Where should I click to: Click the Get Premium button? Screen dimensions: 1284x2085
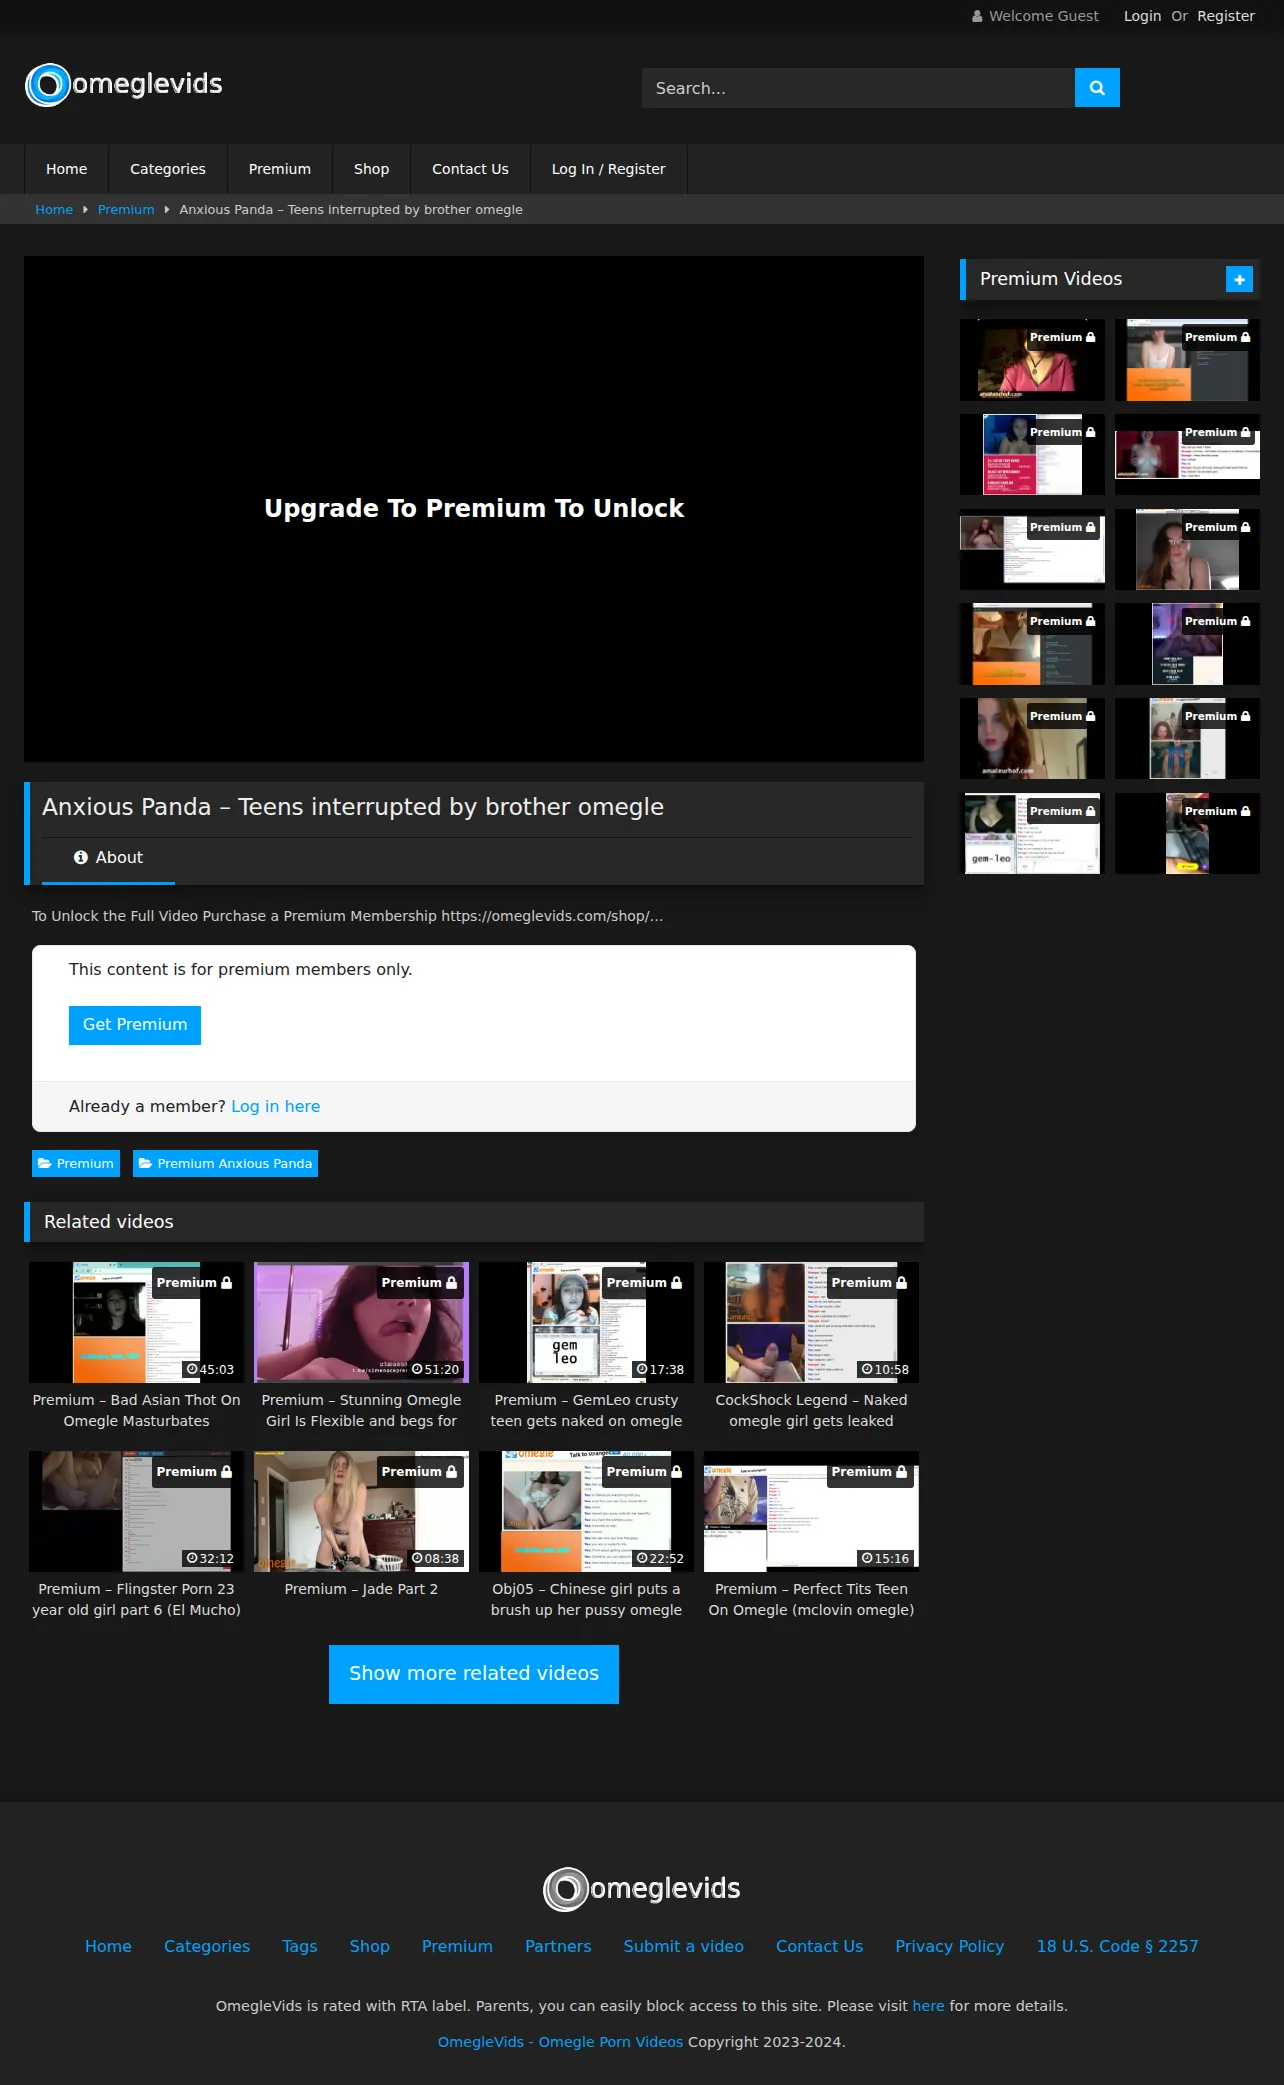(135, 1025)
